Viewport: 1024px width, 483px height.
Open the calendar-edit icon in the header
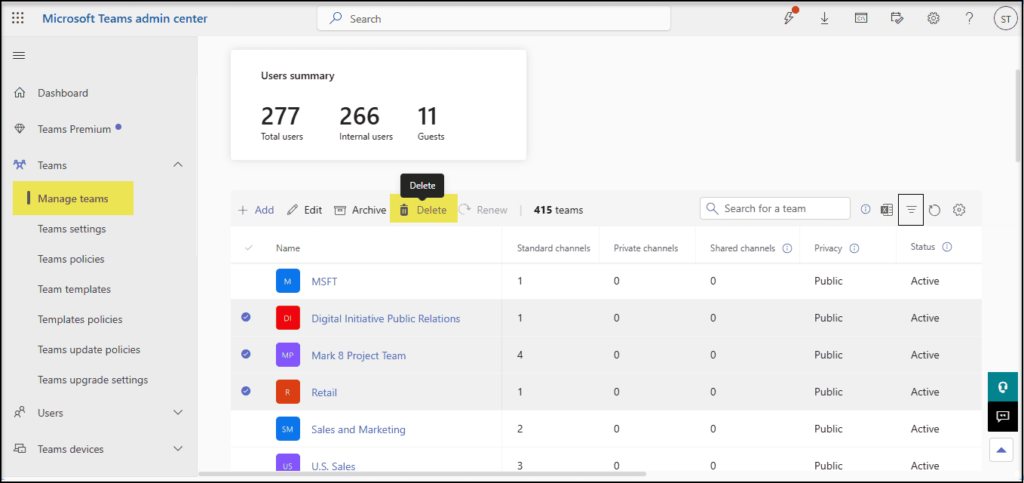tap(897, 18)
